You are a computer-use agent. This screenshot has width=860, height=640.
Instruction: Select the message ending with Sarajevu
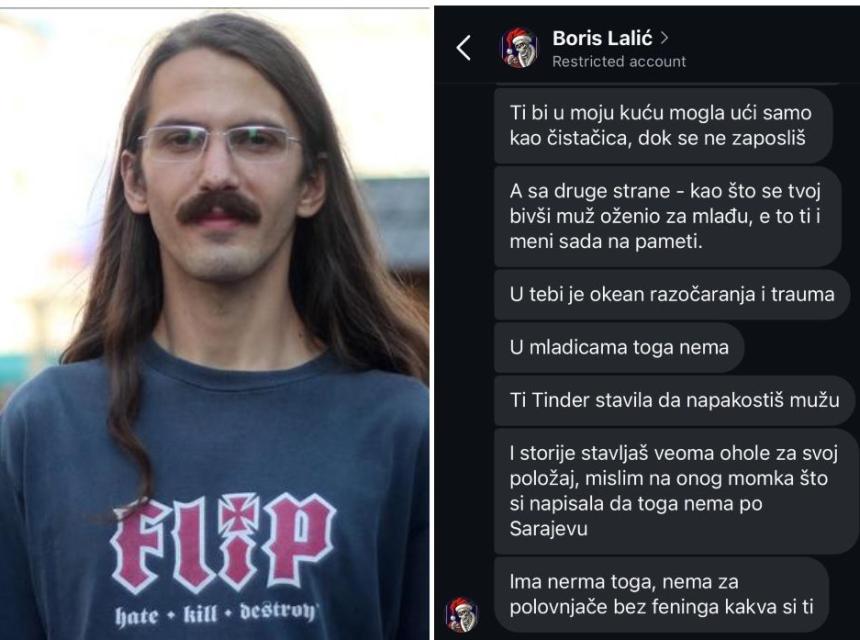tap(676, 491)
